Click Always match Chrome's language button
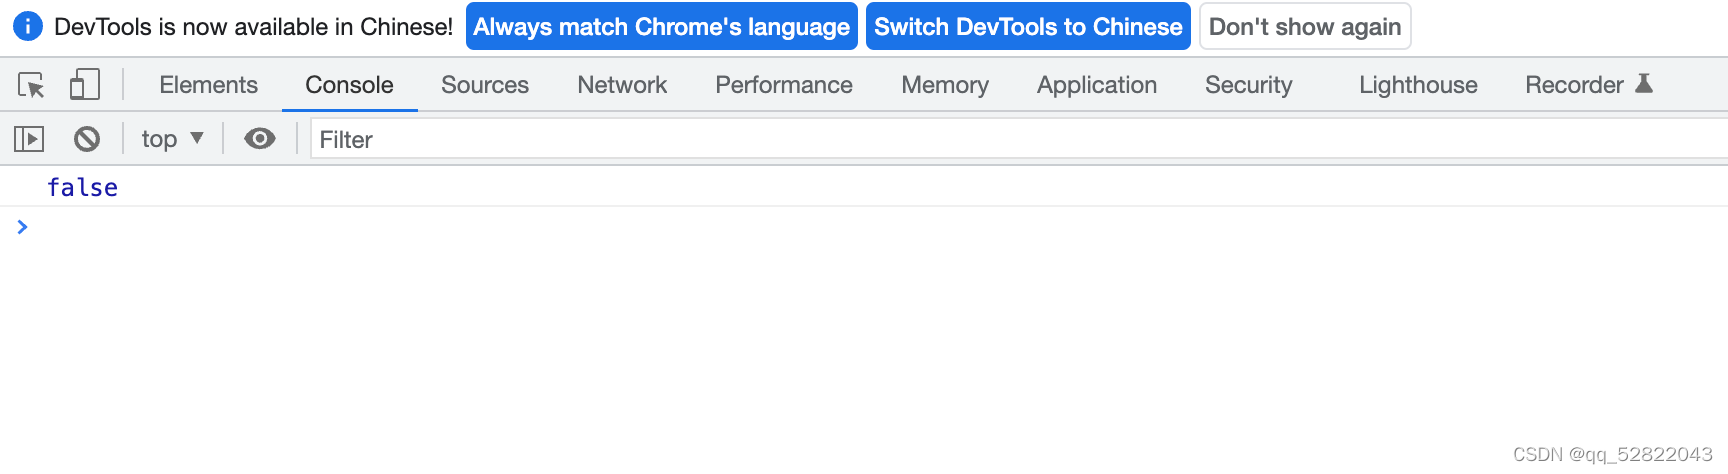Viewport: 1728px width, 474px height. point(661,27)
